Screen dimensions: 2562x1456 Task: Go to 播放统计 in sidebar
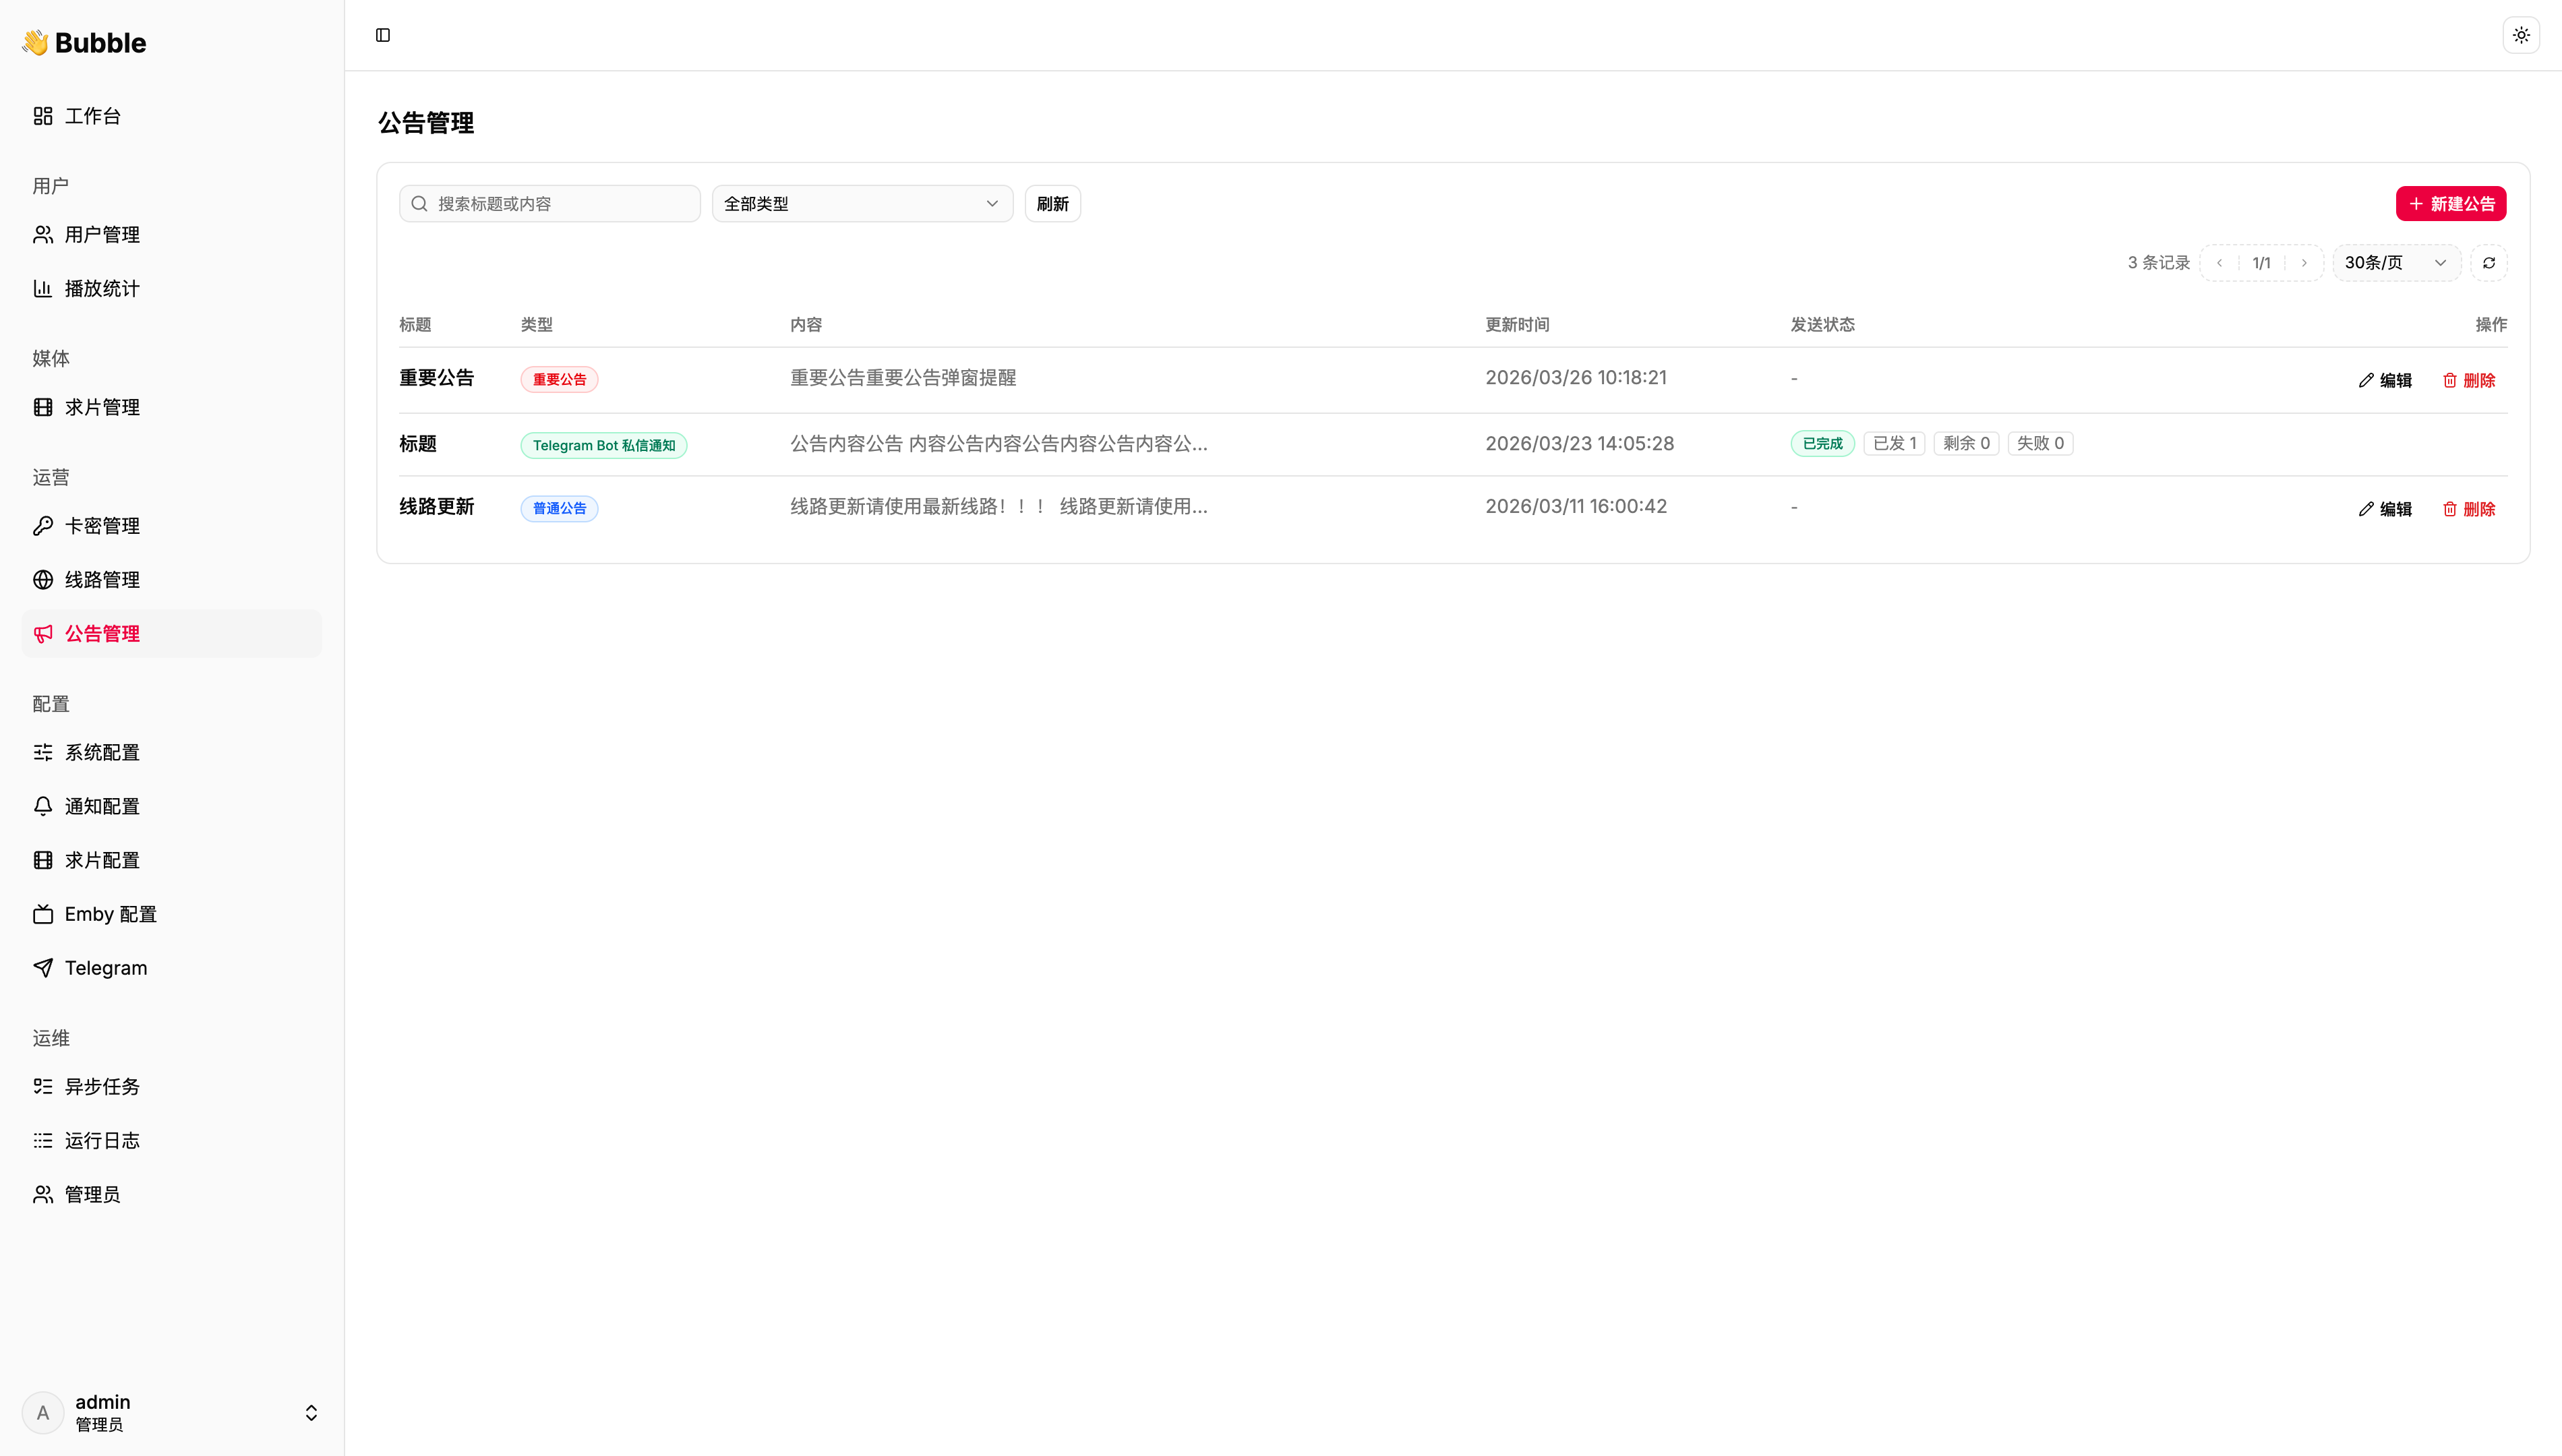point(101,289)
